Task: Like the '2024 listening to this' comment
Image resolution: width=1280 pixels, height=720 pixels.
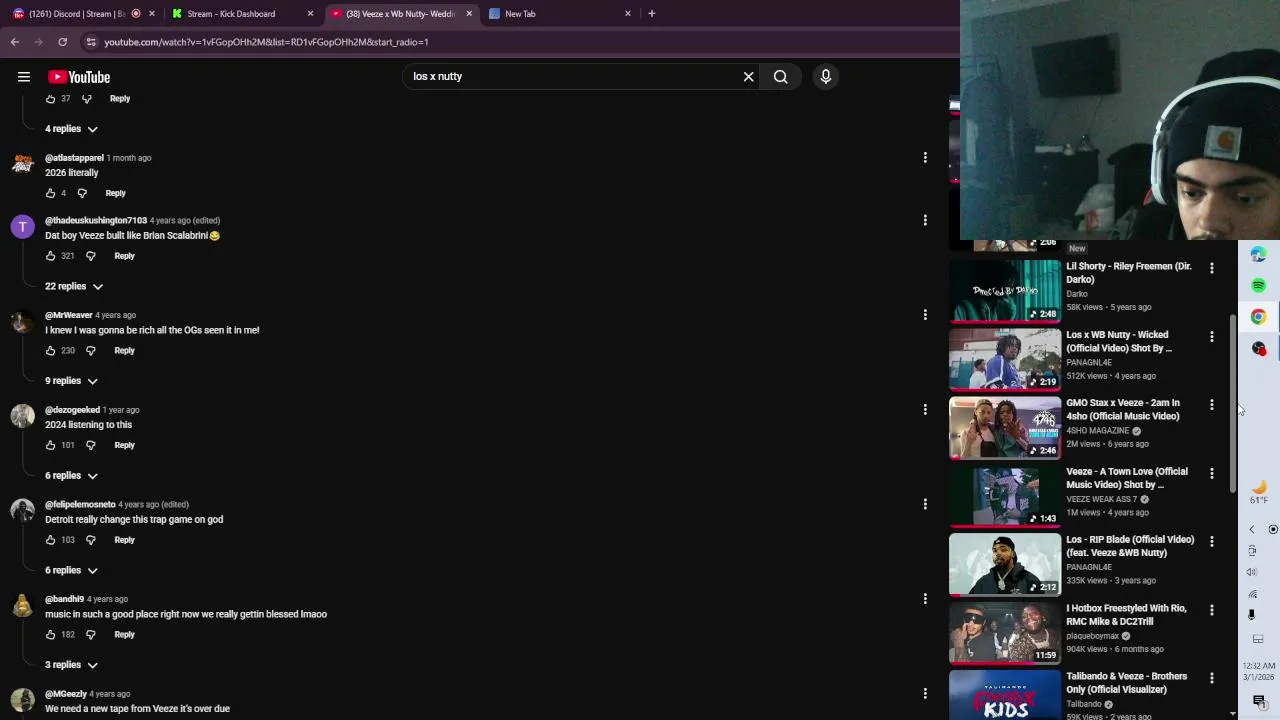Action: tap(50, 445)
